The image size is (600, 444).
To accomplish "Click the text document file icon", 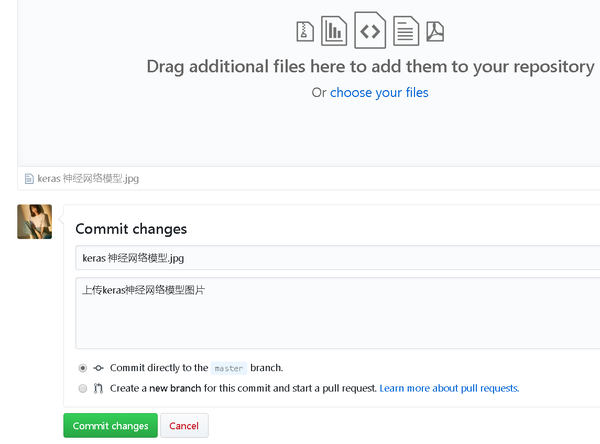I will coord(405,31).
